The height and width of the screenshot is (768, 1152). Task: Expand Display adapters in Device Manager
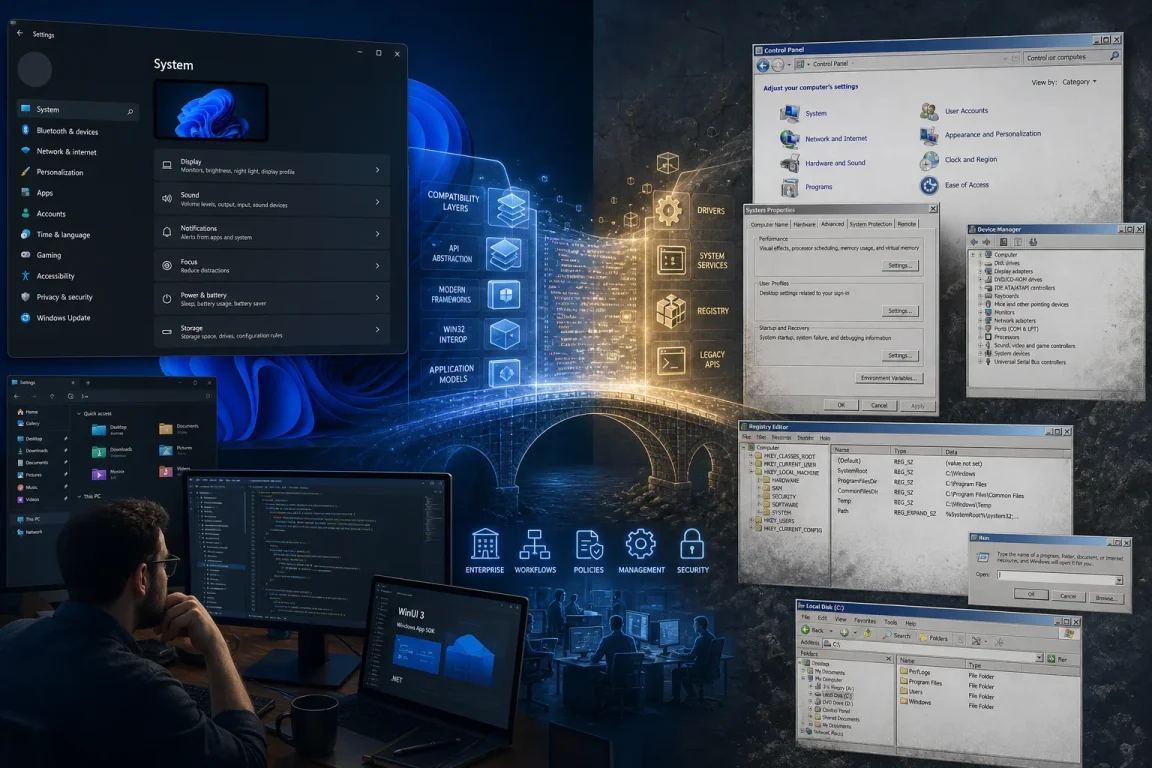click(x=979, y=271)
